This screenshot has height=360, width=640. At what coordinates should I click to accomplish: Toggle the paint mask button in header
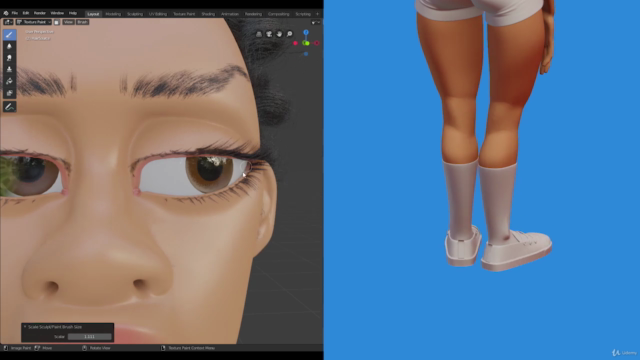coord(57,22)
